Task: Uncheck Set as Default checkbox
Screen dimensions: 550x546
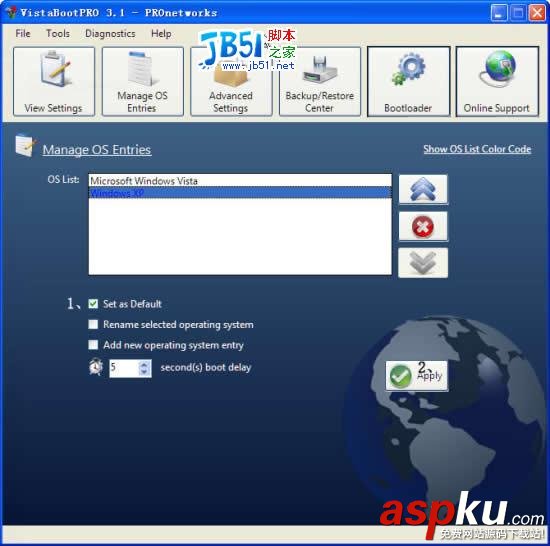Action: click(93, 304)
